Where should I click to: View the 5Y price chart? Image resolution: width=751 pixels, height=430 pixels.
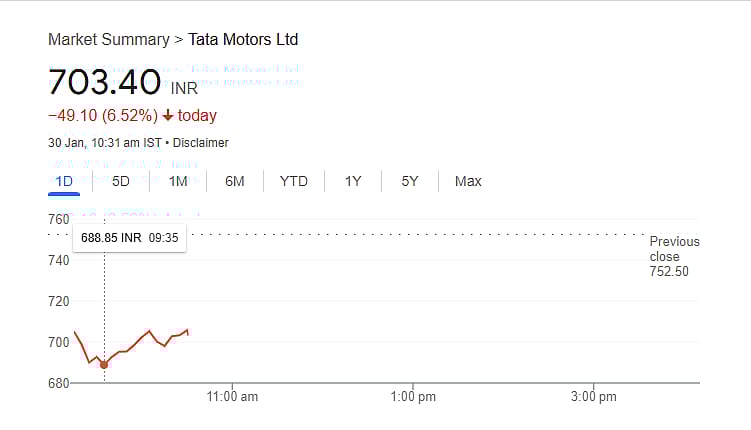pyautogui.click(x=410, y=181)
